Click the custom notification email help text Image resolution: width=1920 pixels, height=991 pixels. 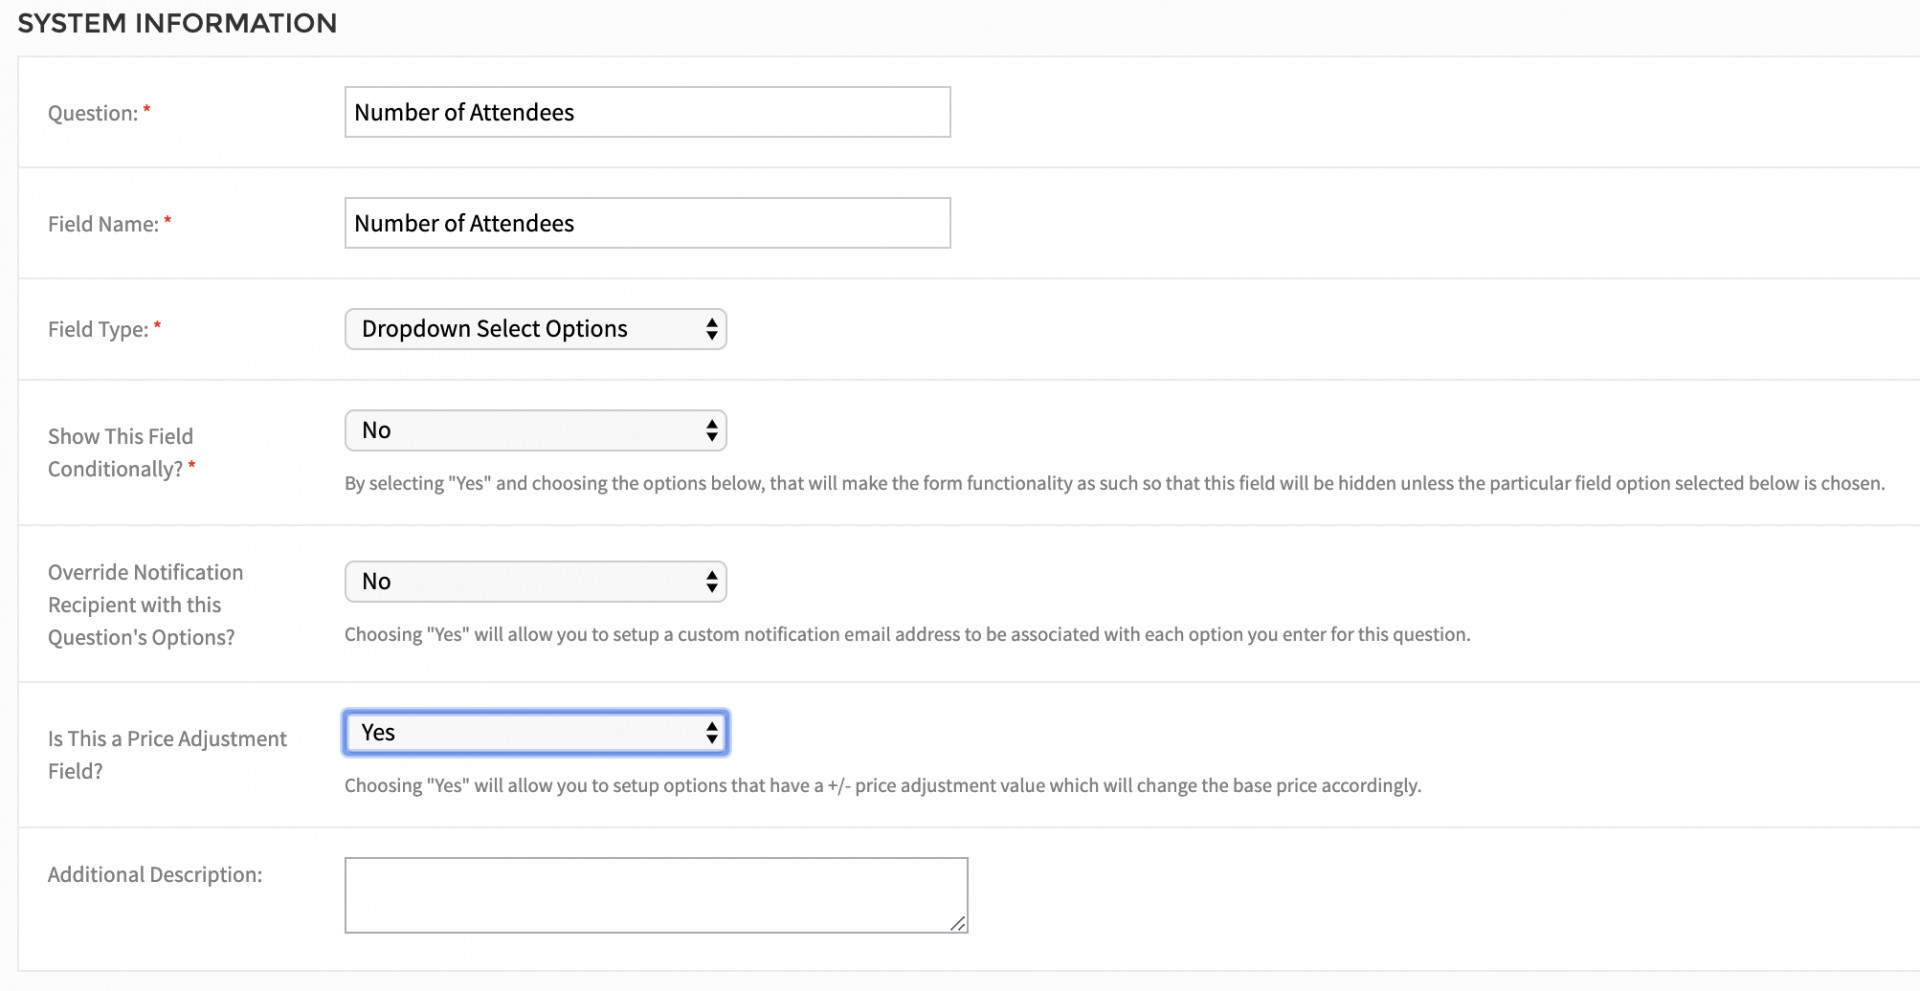(x=907, y=634)
